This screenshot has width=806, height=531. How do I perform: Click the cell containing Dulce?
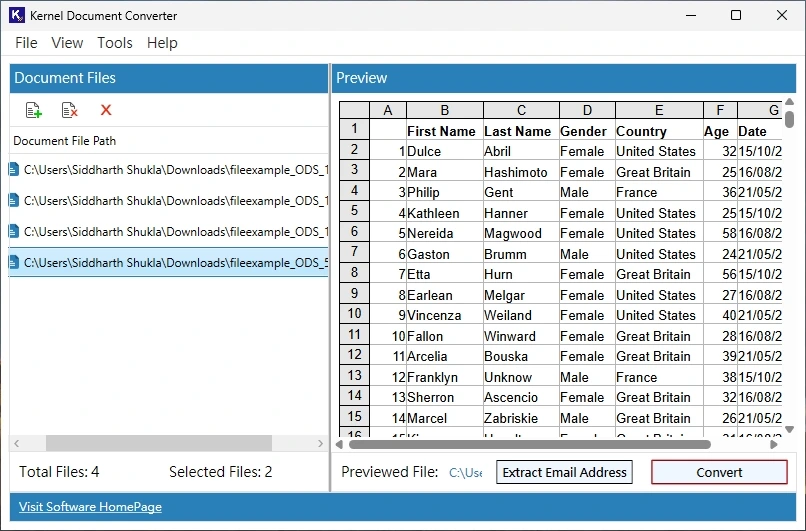click(x=445, y=151)
